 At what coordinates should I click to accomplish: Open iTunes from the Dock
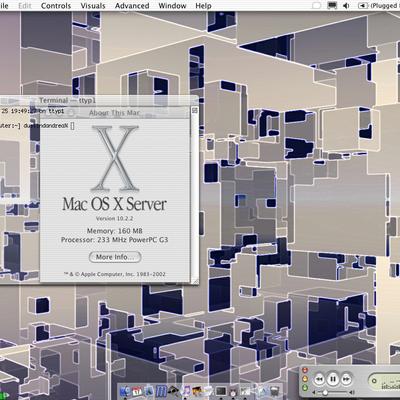[187, 391]
